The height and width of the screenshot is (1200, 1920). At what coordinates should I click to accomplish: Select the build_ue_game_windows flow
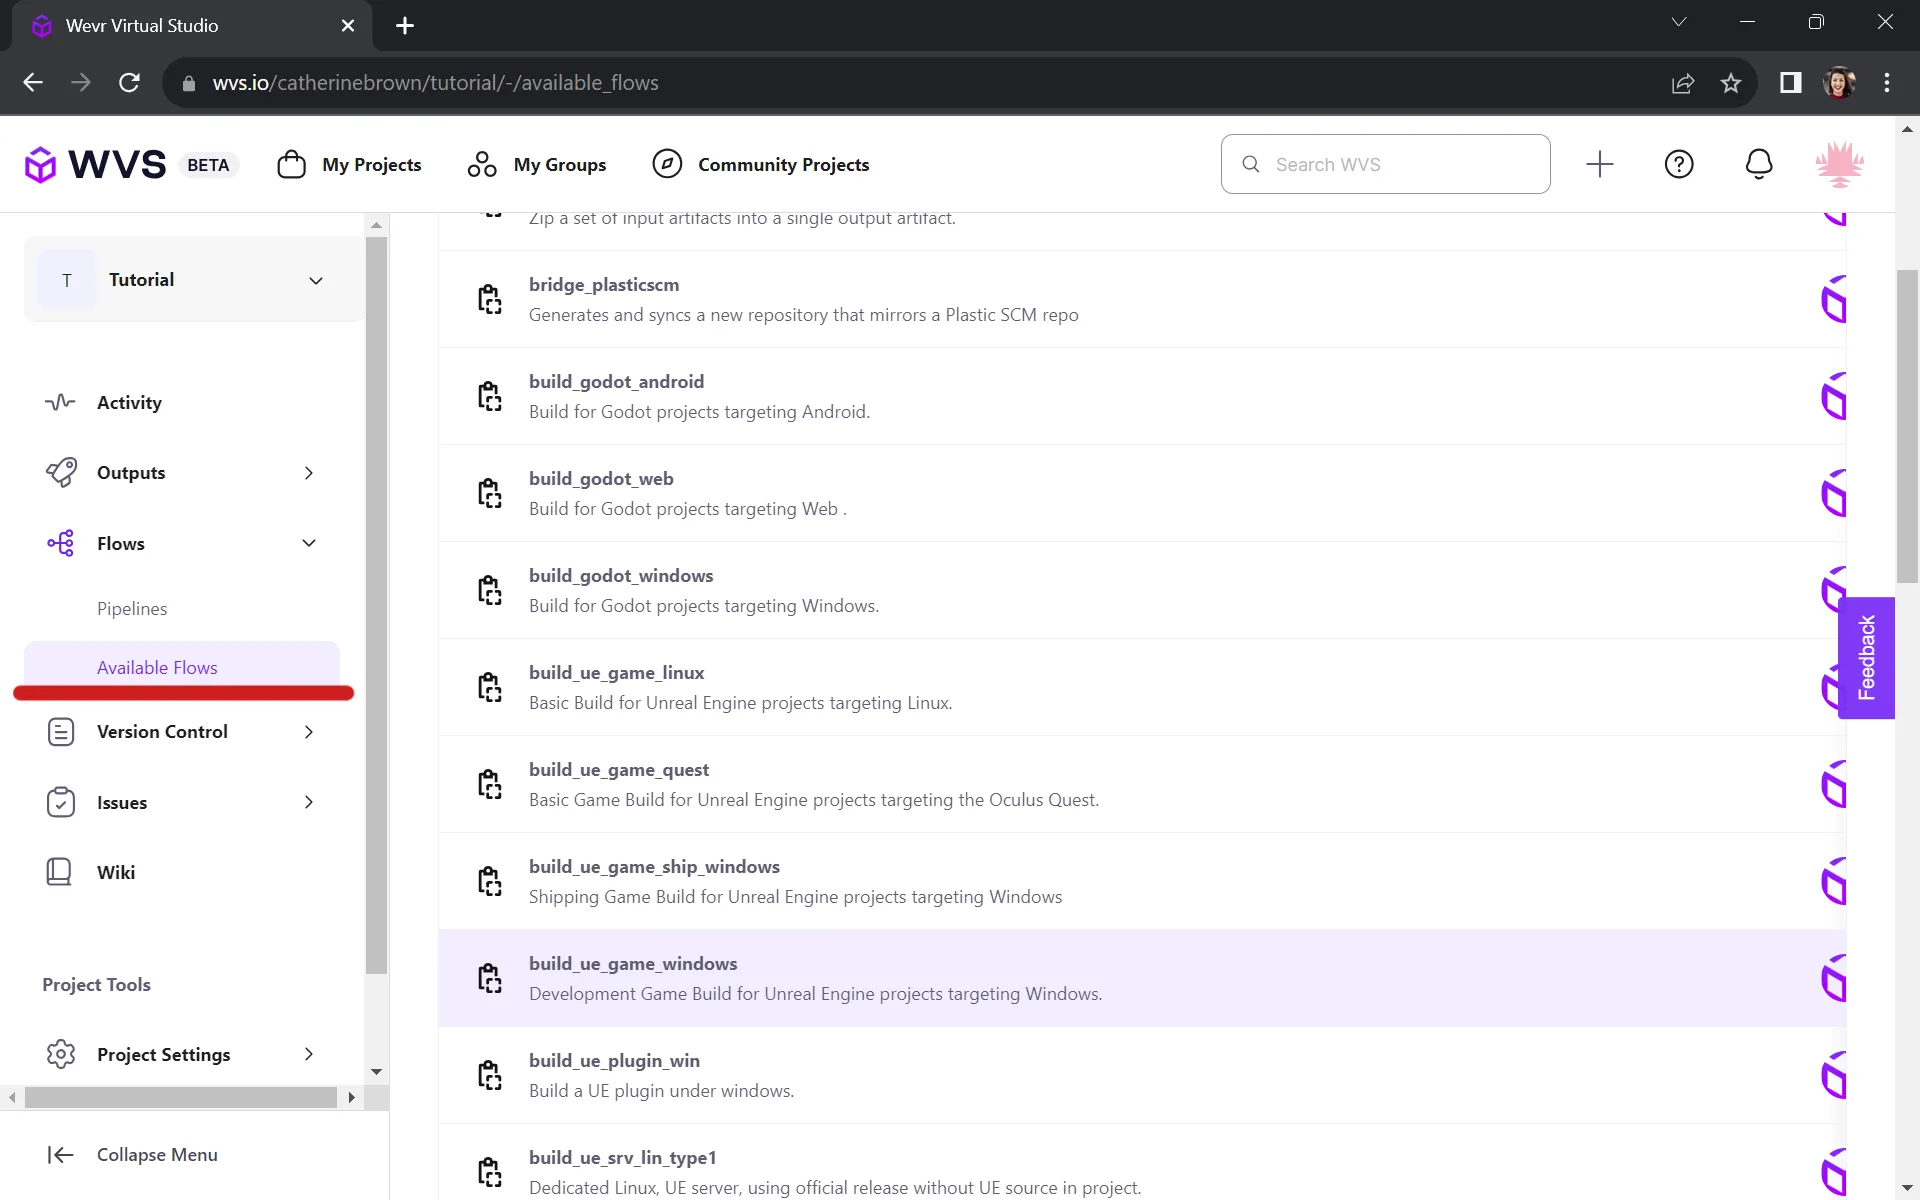click(632, 963)
